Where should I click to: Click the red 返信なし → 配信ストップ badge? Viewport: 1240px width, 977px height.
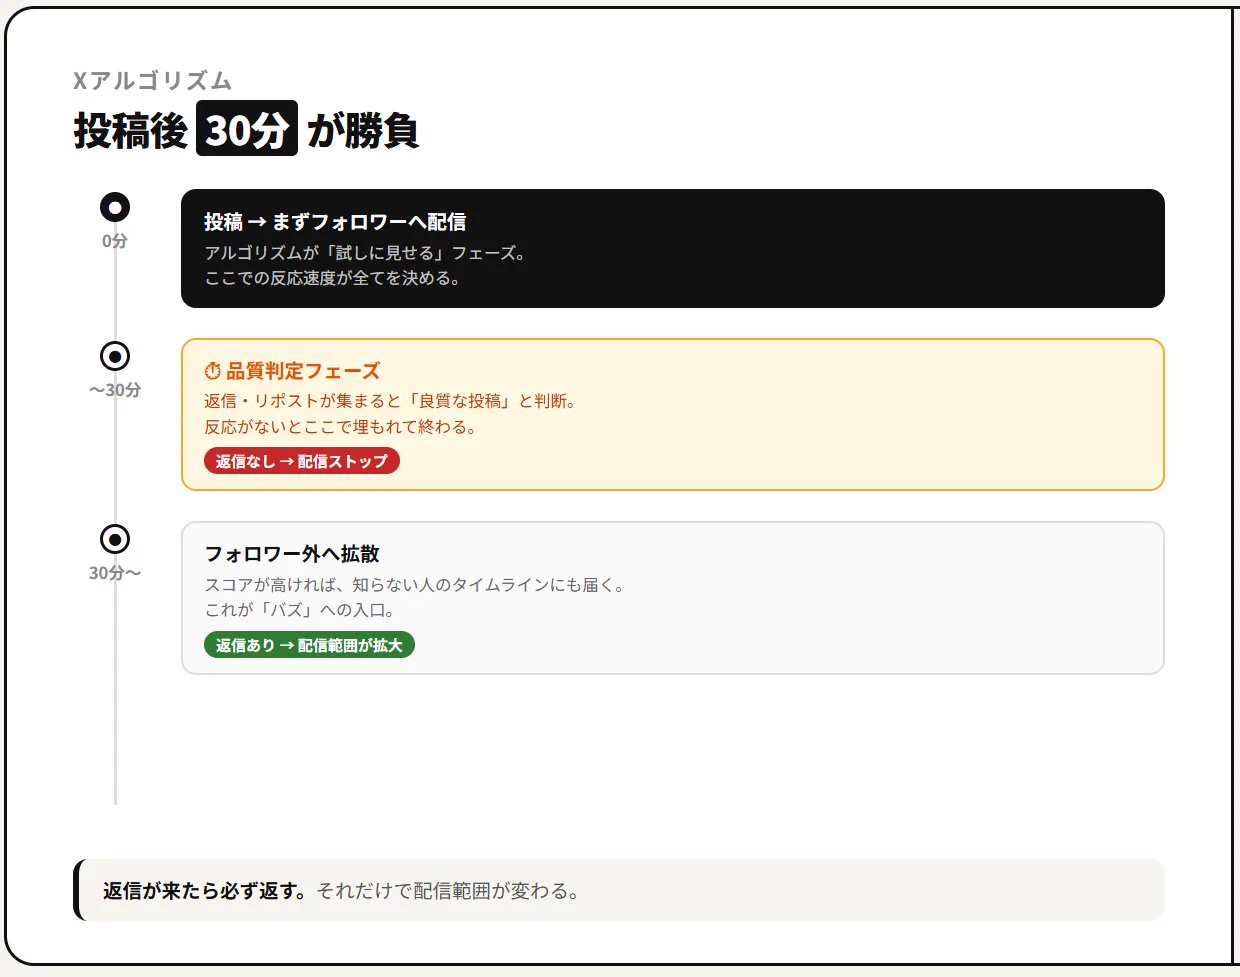pos(302,461)
